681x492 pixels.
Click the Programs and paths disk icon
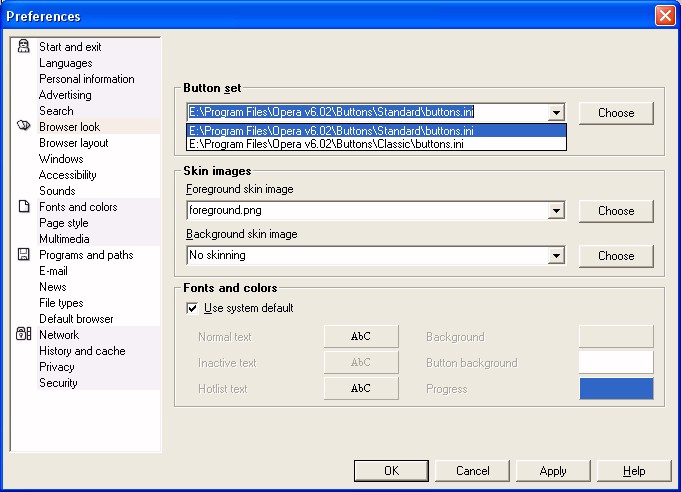pyautogui.click(x=24, y=255)
